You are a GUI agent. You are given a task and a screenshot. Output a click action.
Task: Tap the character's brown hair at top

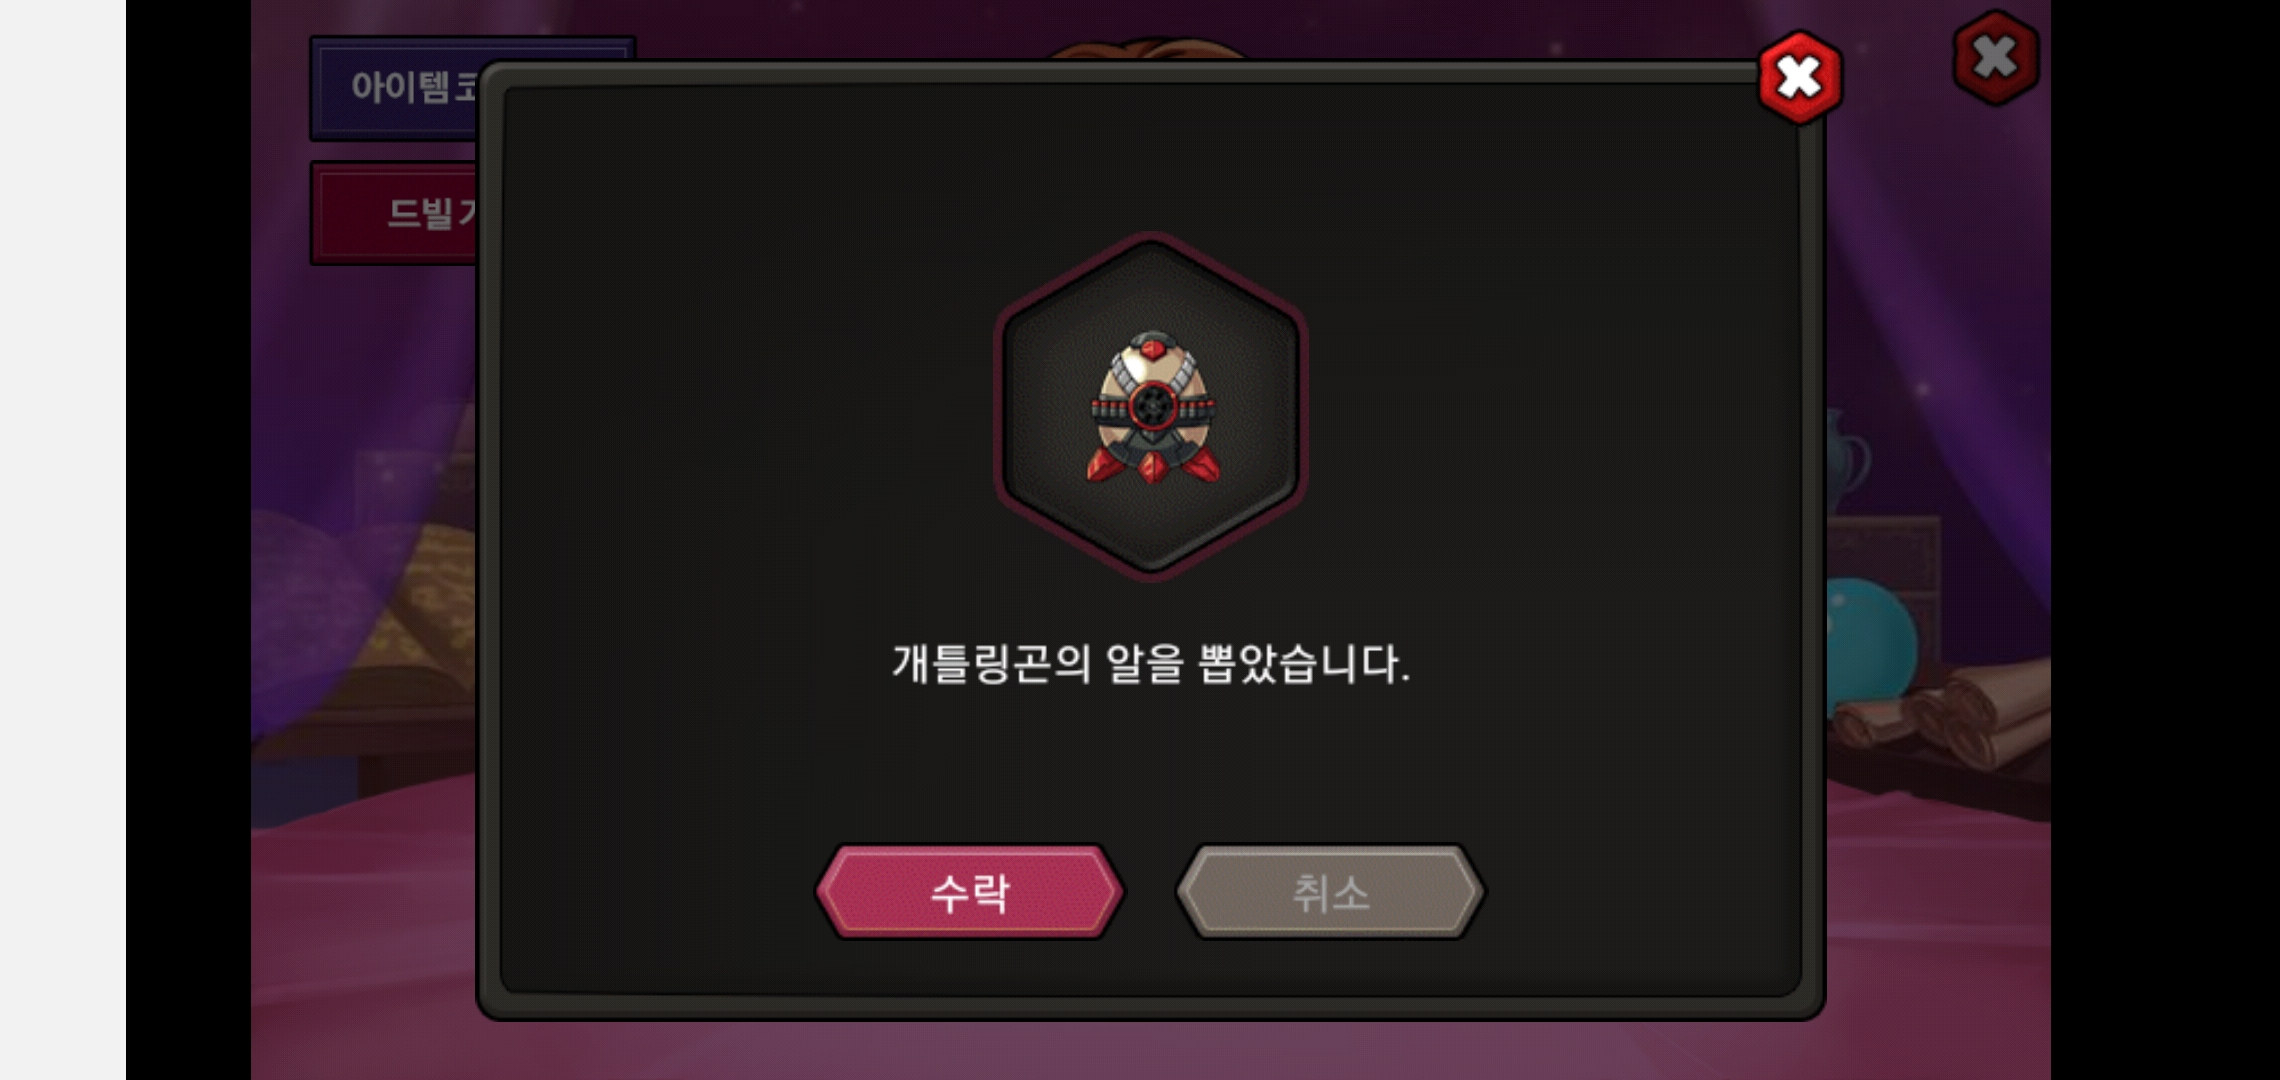point(1148,48)
